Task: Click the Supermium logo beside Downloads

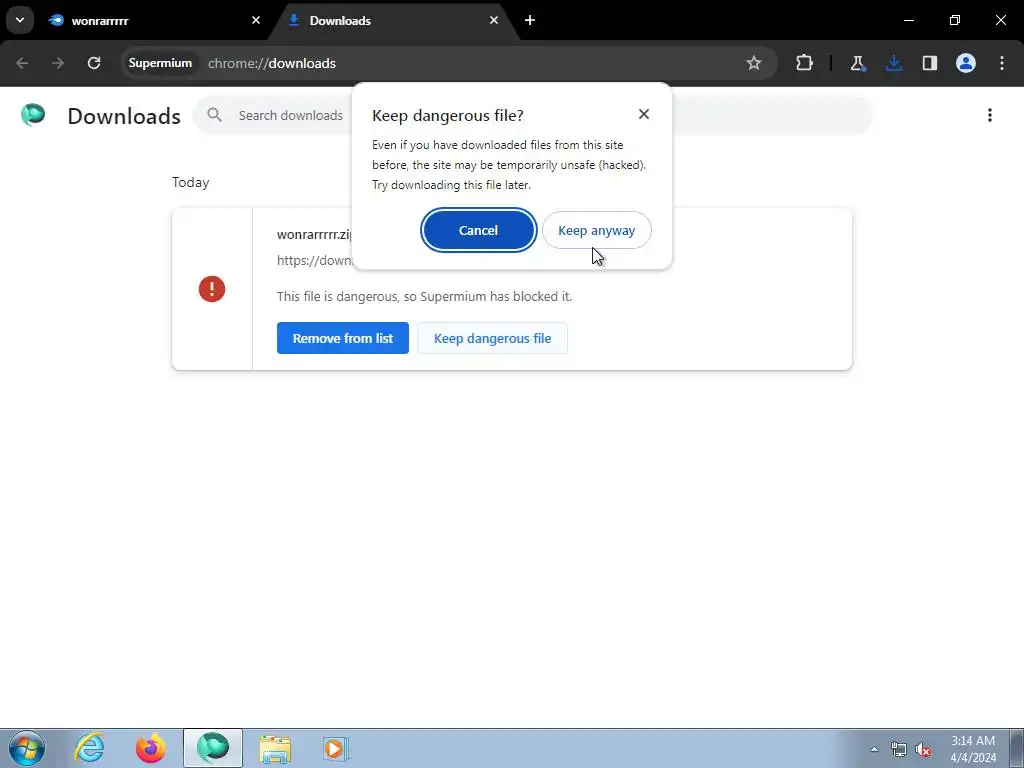Action: (x=33, y=115)
